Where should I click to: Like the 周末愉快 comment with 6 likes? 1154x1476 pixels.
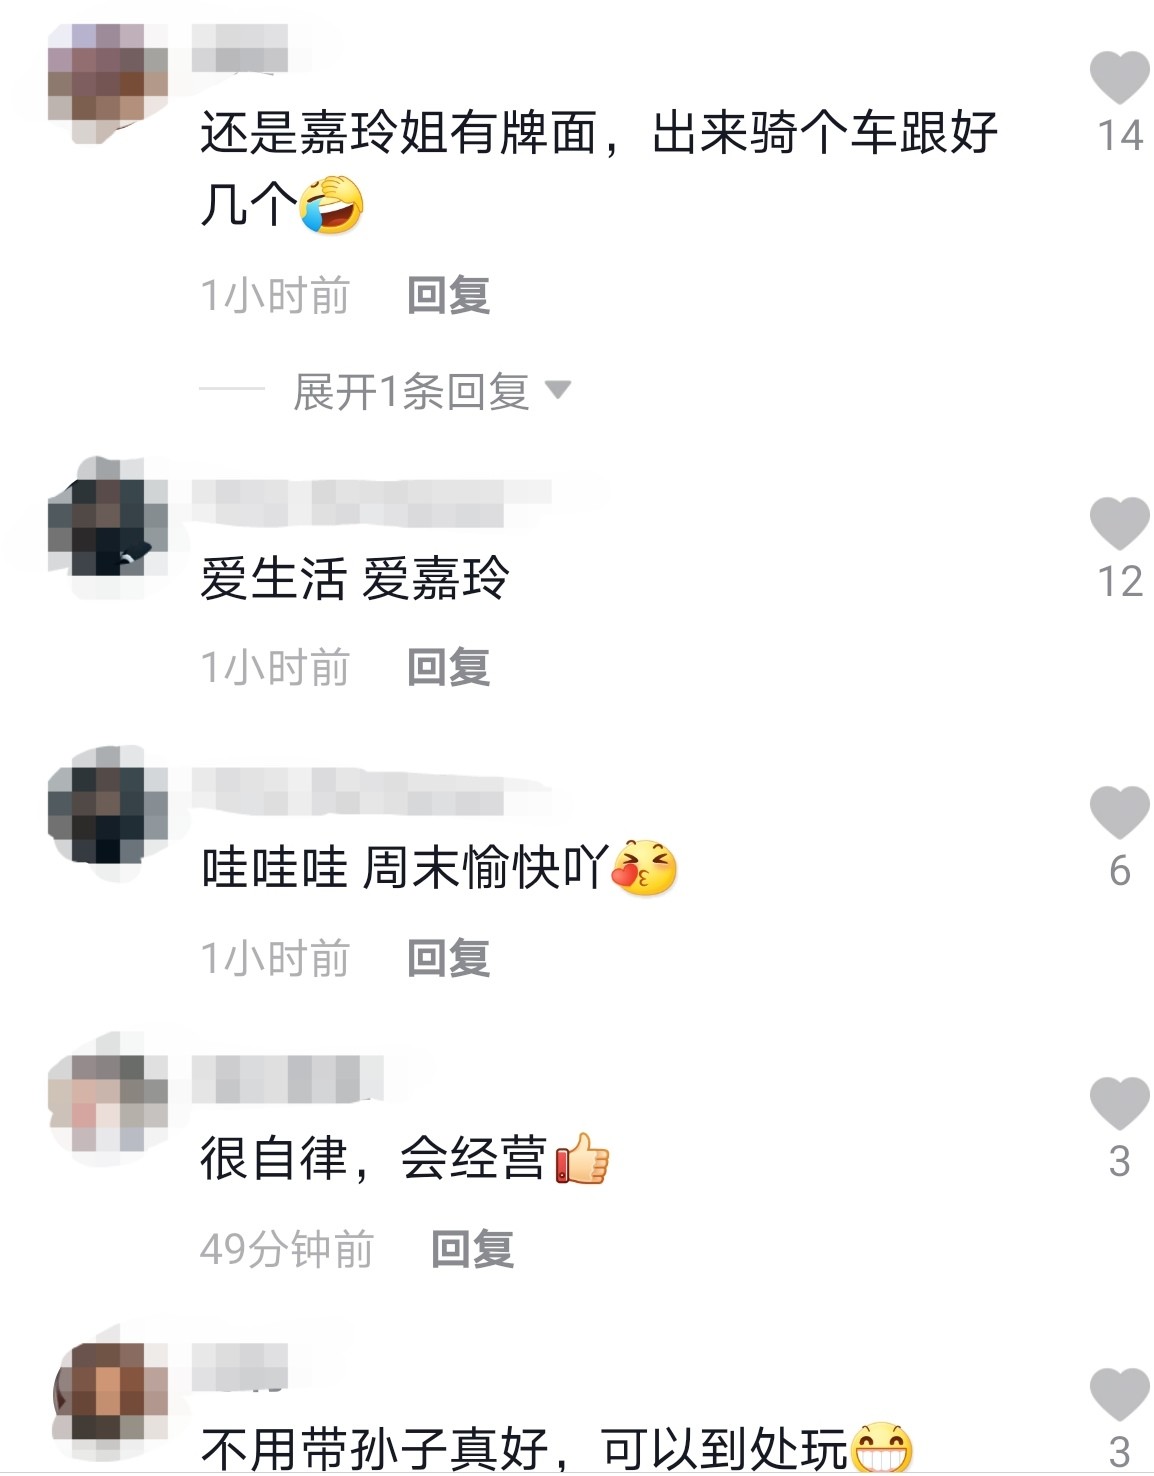(x=1119, y=812)
